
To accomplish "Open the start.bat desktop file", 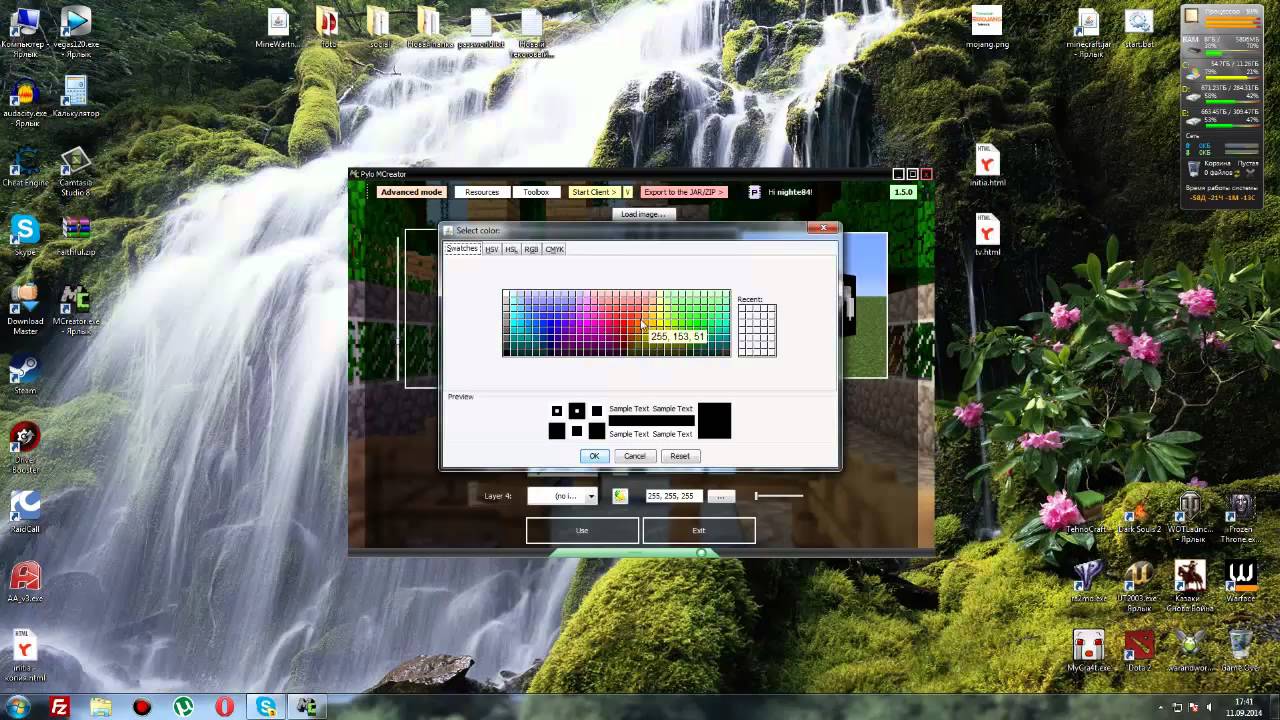I will (x=1139, y=28).
